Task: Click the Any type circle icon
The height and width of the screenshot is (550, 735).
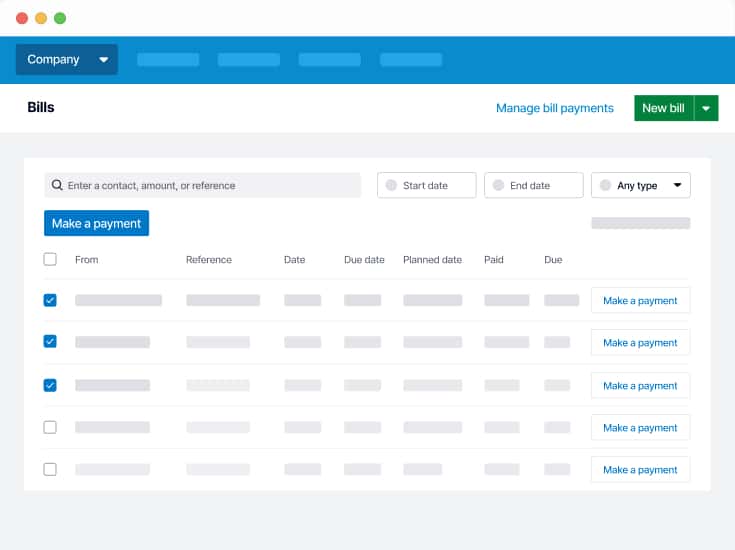Action: tap(605, 185)
